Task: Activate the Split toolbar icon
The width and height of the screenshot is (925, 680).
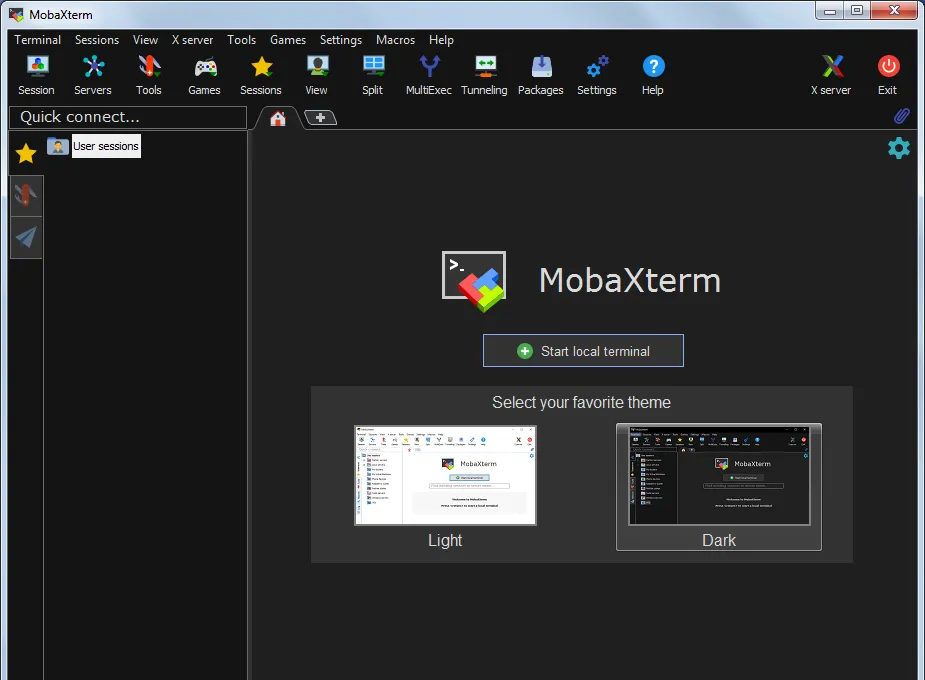Action: point(373,75)
